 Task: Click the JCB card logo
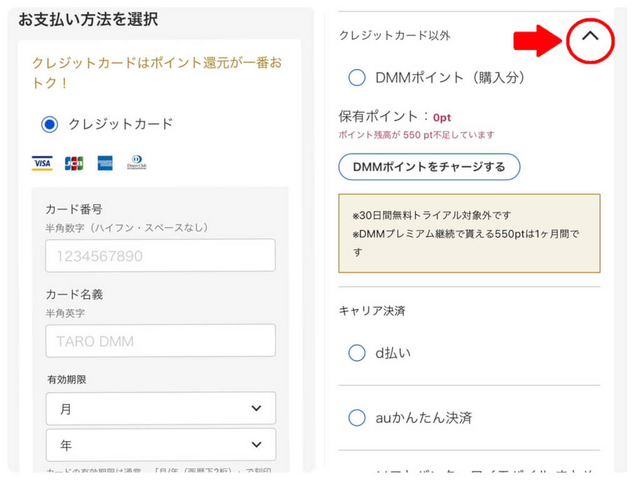coord(73,163)
